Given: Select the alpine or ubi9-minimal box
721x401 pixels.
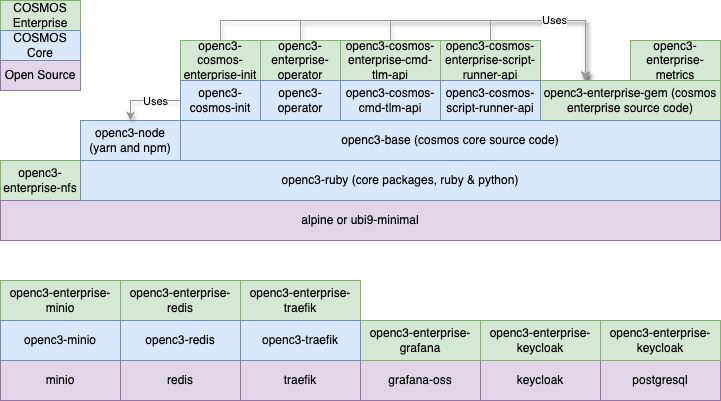Looking at the screenshot, I should 360,220.
